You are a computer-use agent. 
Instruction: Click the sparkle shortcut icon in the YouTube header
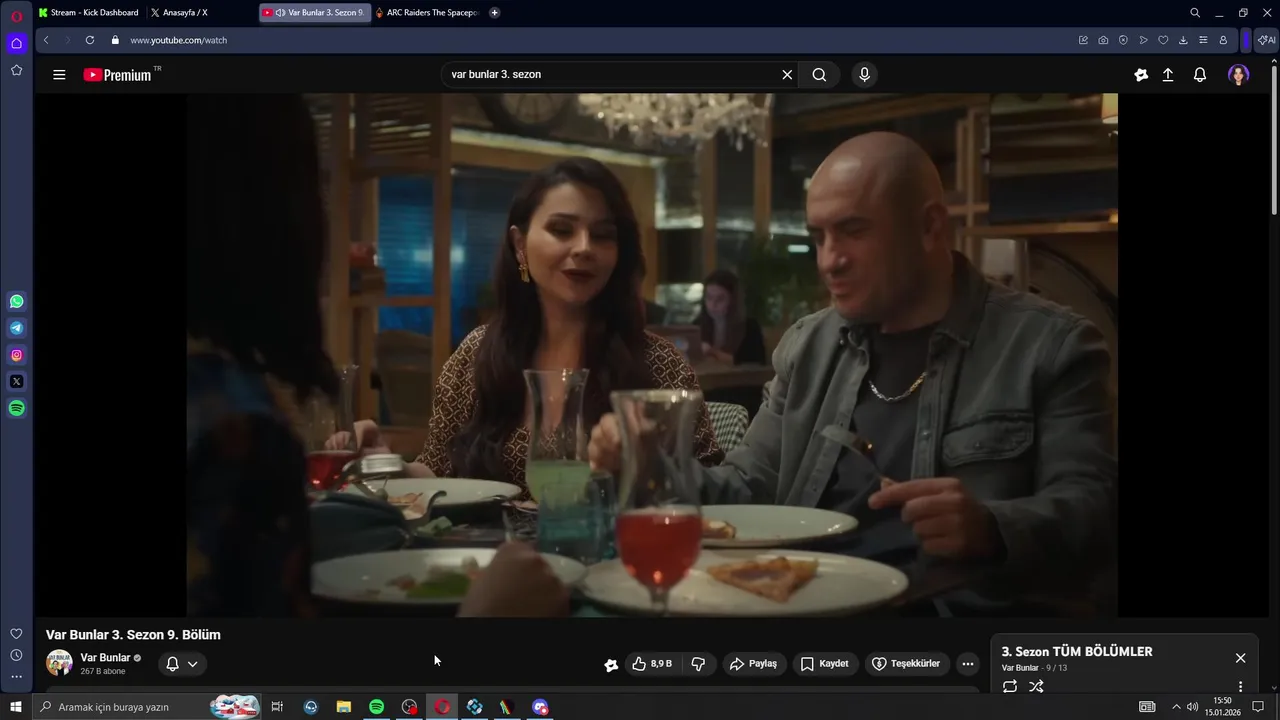pyautogui.click(x=1141, y=75)
